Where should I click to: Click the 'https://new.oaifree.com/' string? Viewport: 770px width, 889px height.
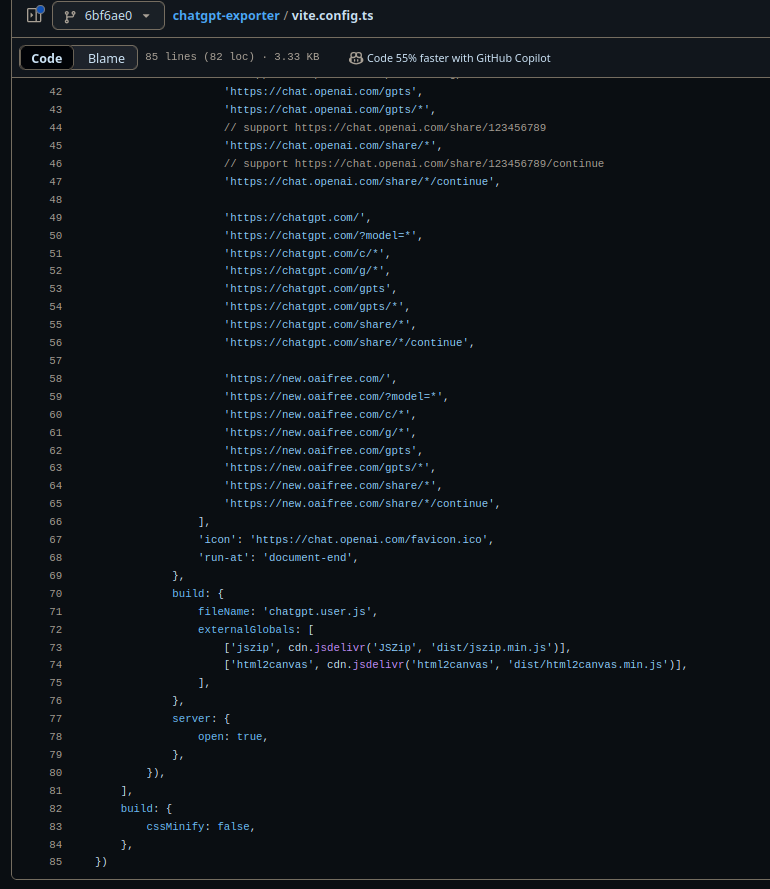point(307,379)
